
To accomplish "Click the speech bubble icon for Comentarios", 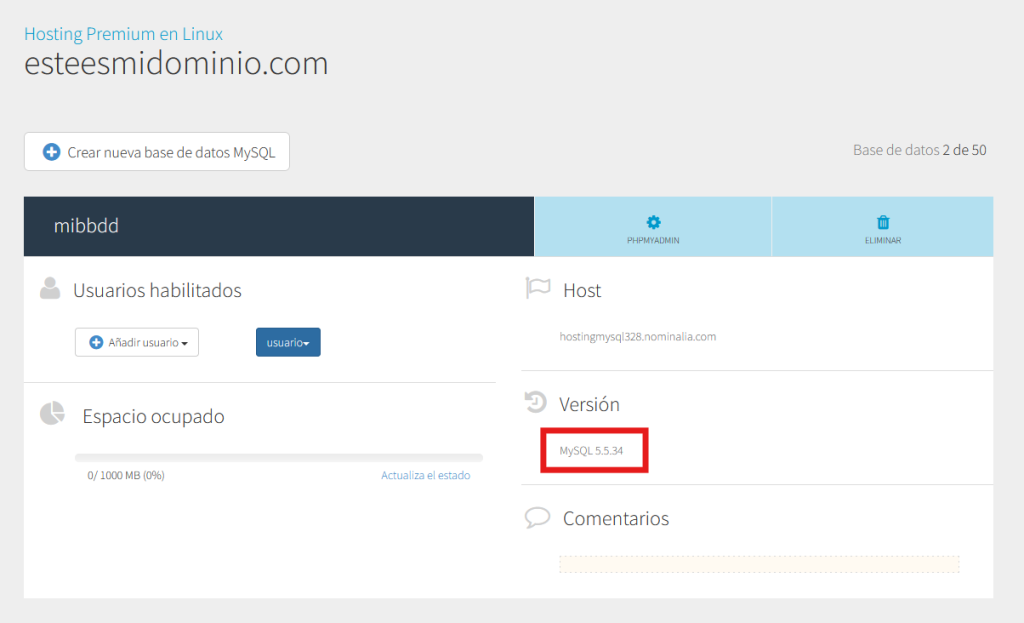I will click(538, 518).
